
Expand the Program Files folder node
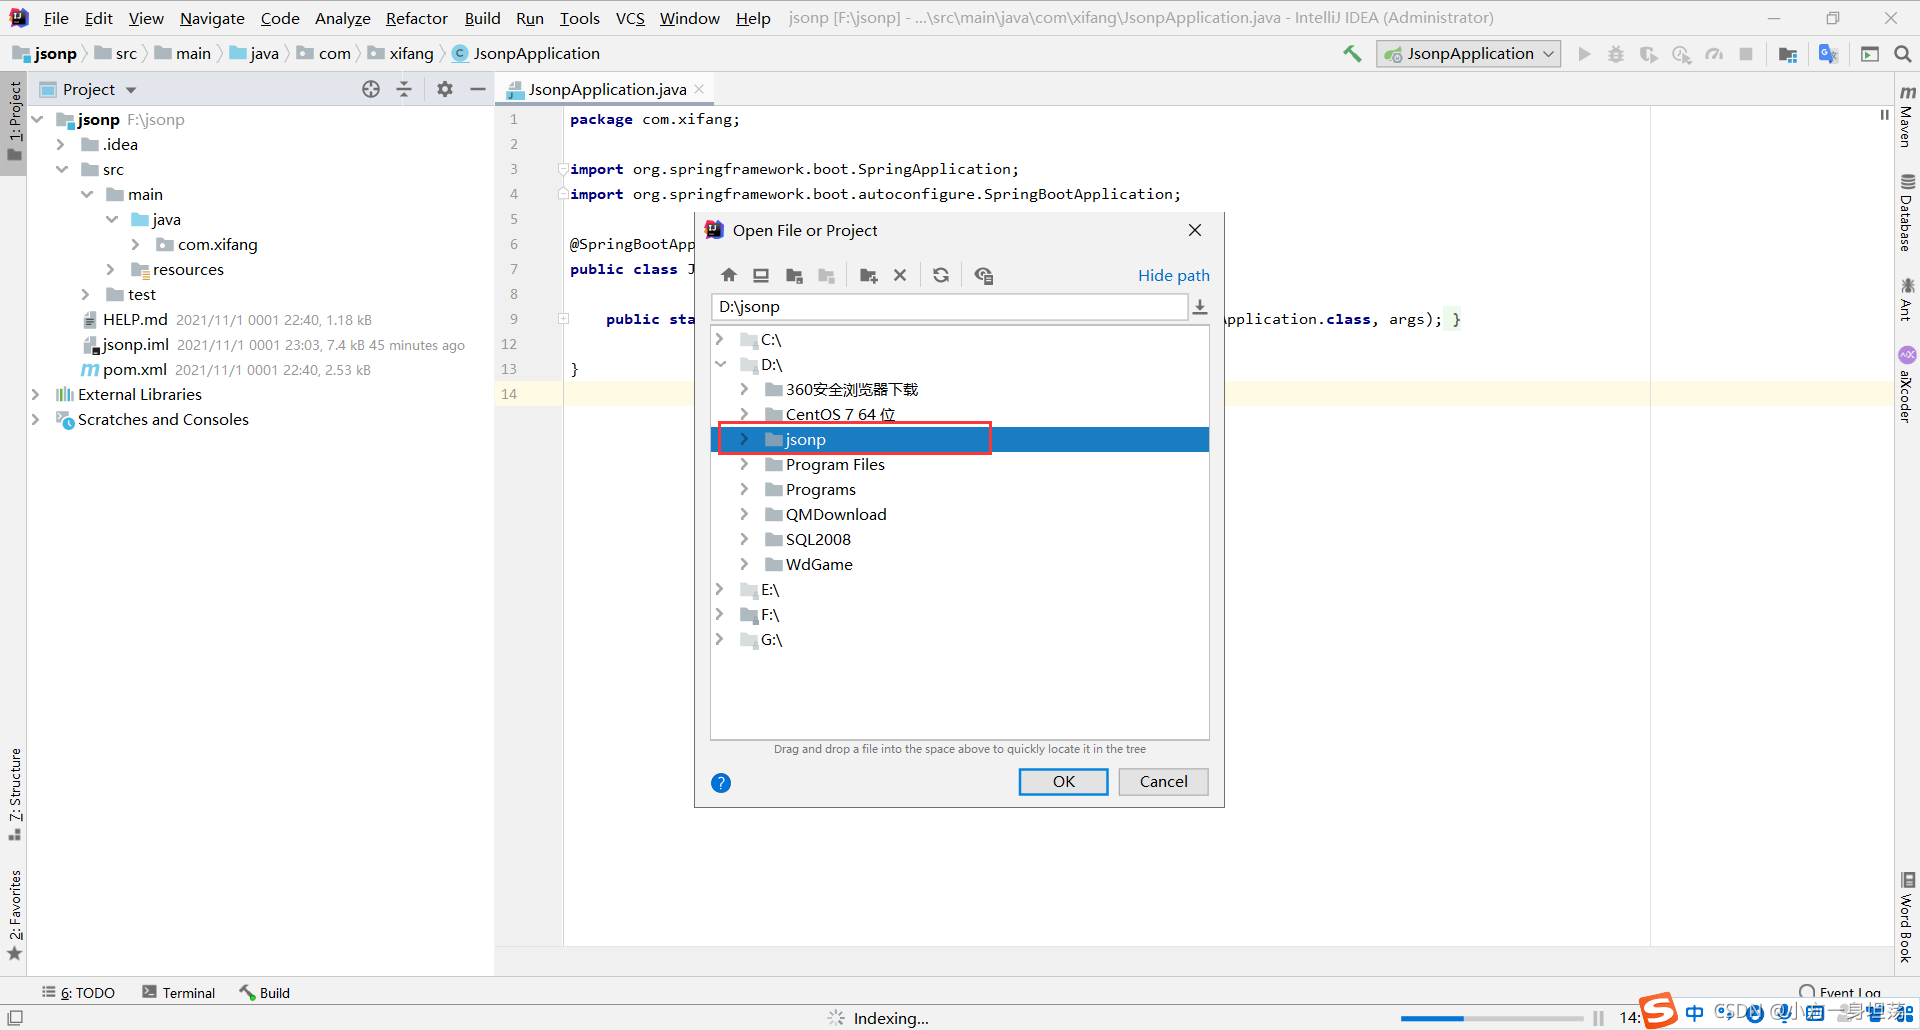coord(744,464)
